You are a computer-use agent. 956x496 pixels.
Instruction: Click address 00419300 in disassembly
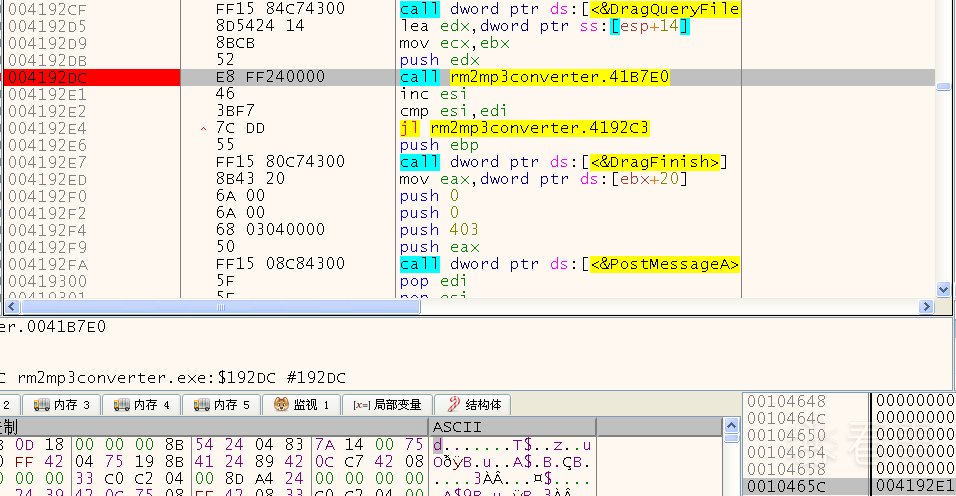[x=48, y=282]
